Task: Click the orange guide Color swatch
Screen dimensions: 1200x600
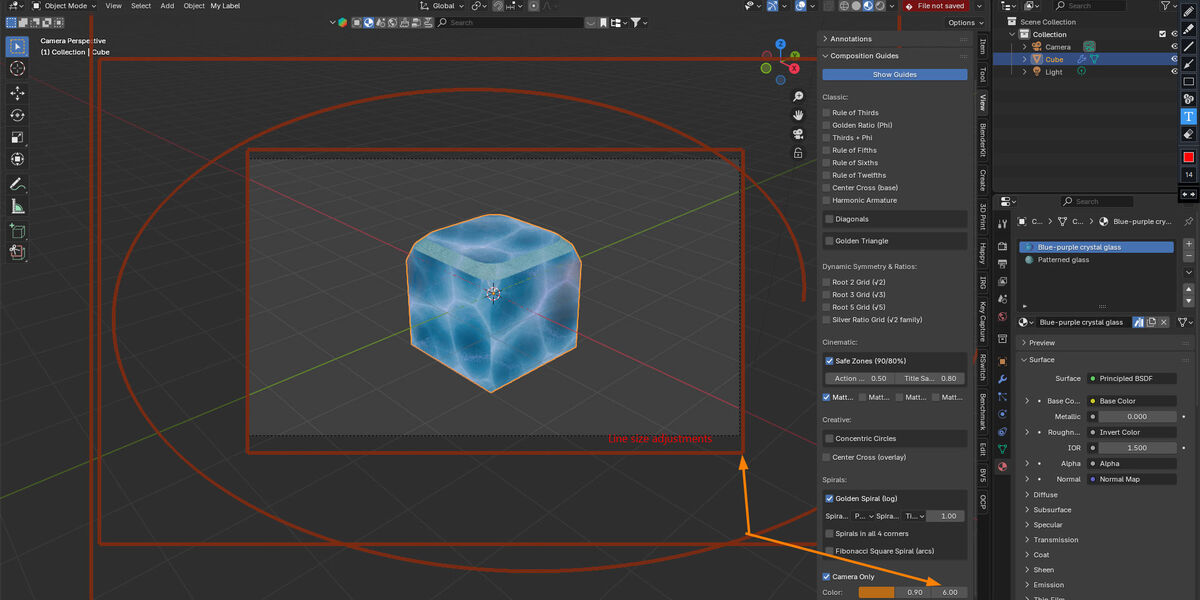Action: click(877, 592)
